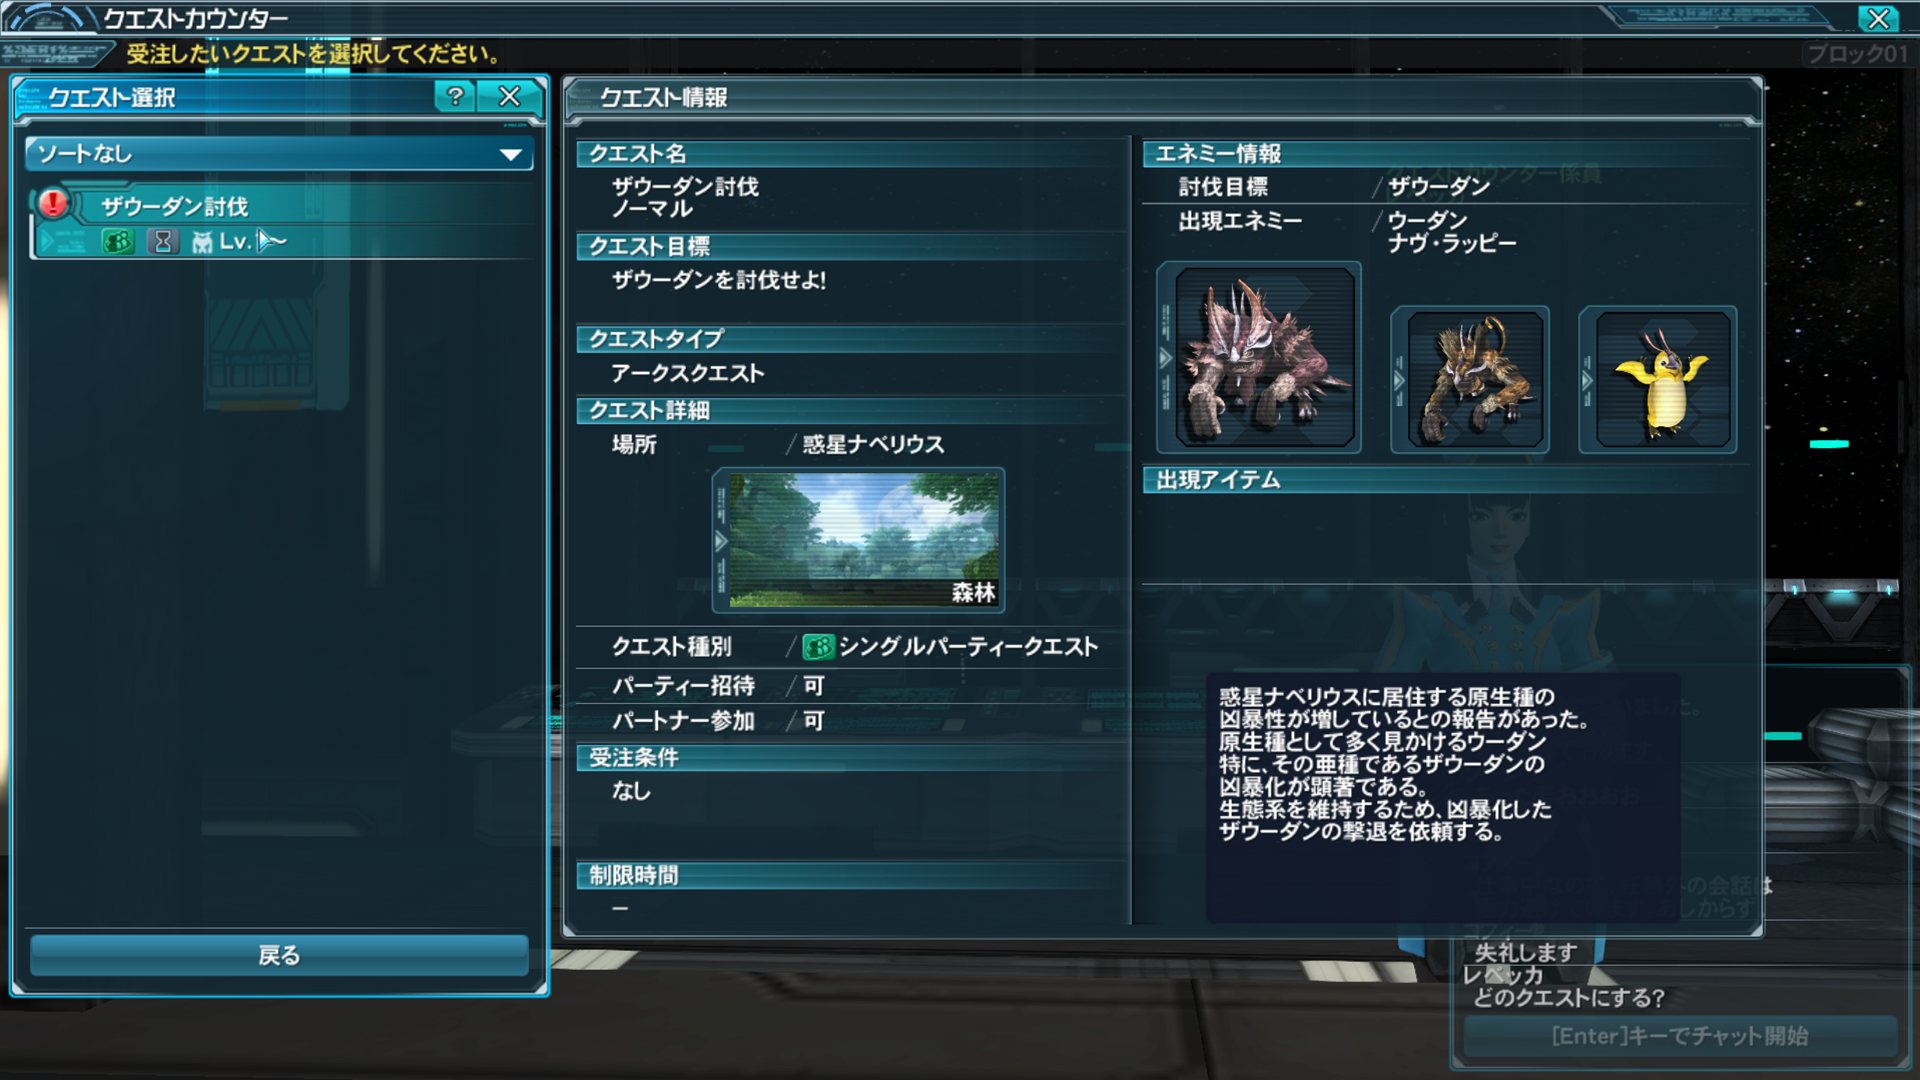This screenshot has width=1920, height=1080.
Task: Open the quest selection help question-mark icon
Action: 455,96
